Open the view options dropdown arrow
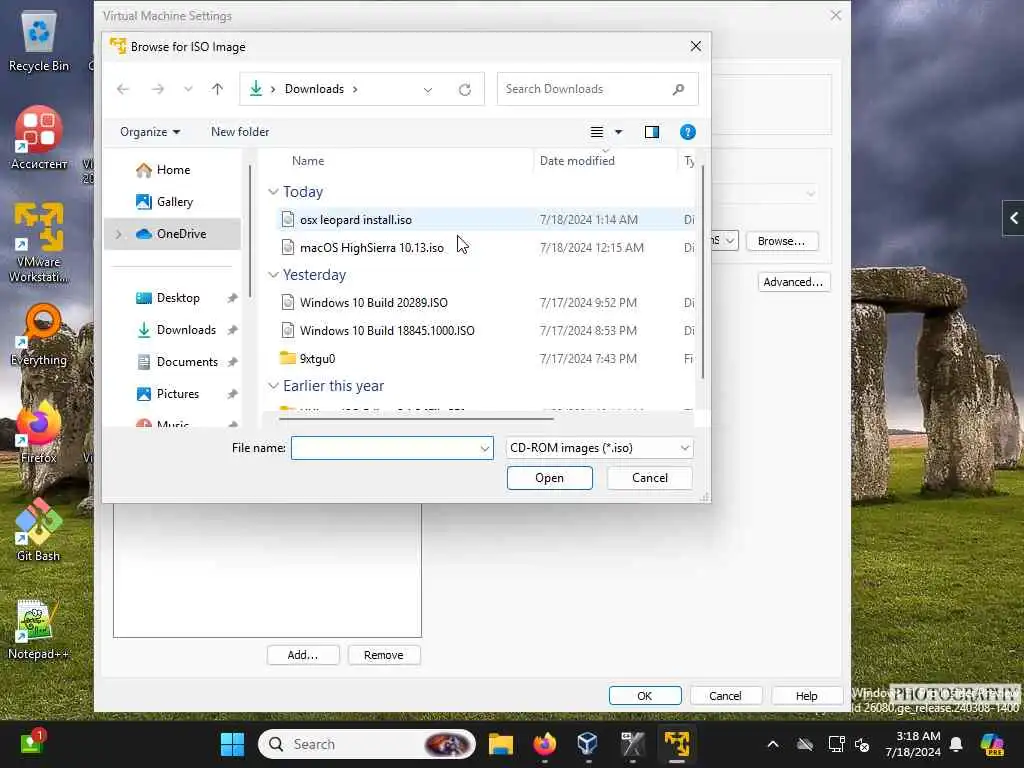The image size is (1024, 768). (618, 132)
